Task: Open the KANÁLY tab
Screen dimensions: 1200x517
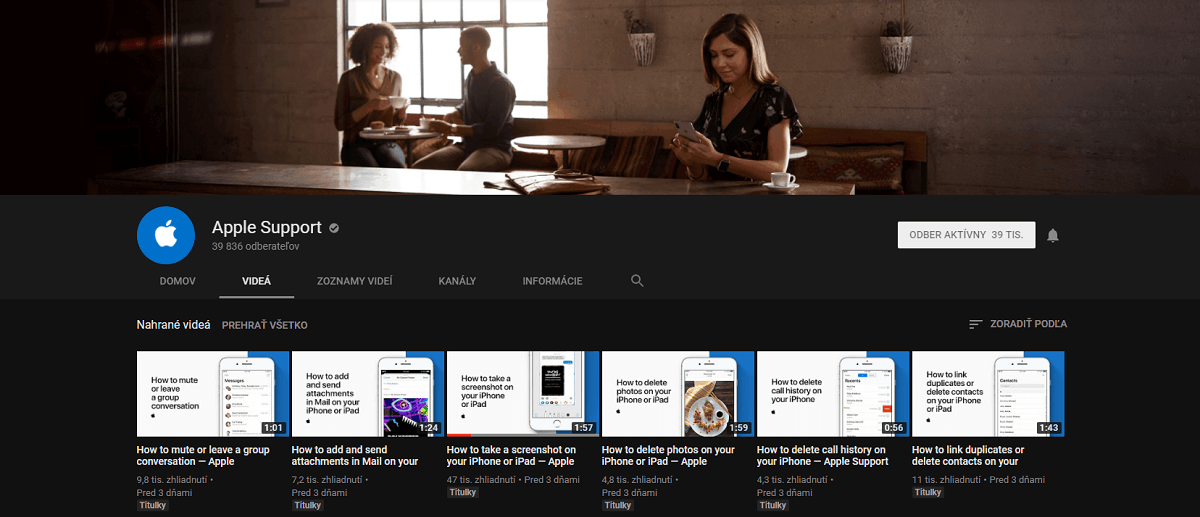Action: tap(457, 281)
